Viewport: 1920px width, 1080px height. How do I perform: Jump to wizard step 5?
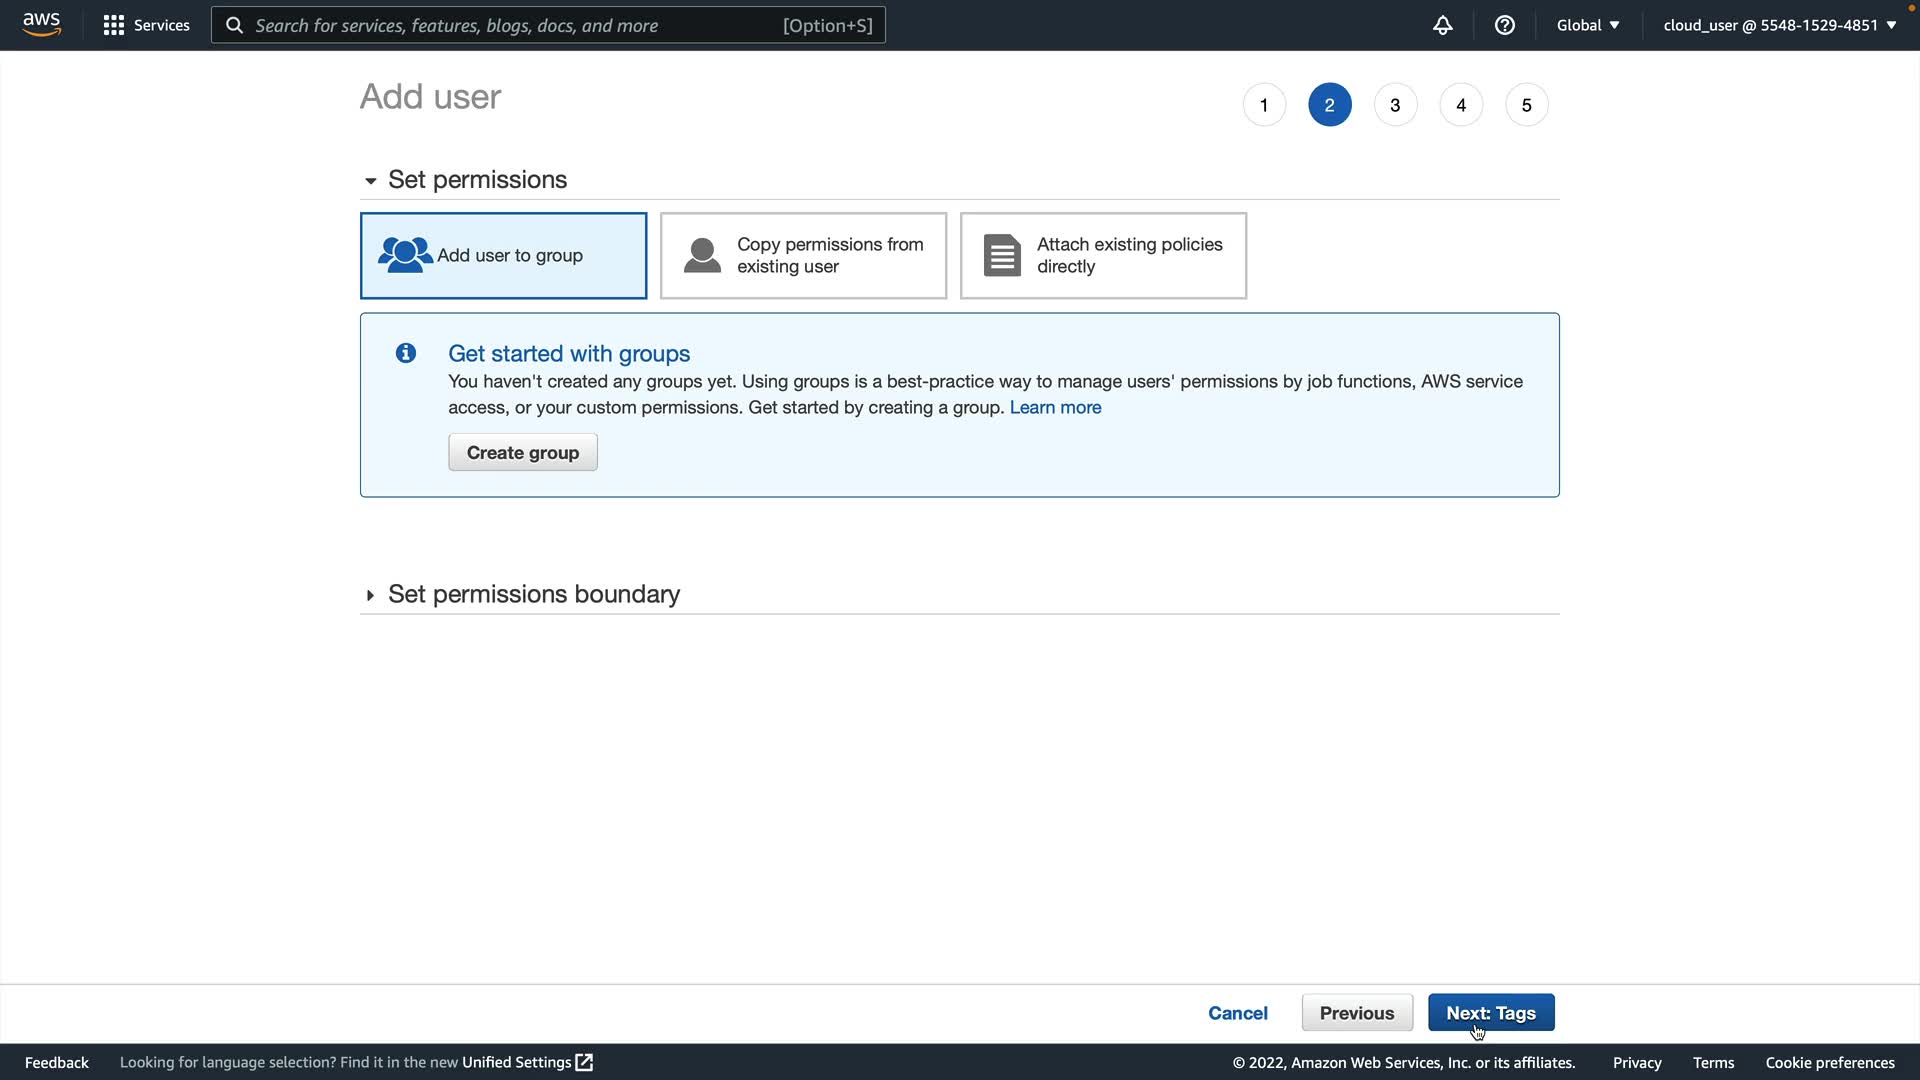tap(1526, 105)
